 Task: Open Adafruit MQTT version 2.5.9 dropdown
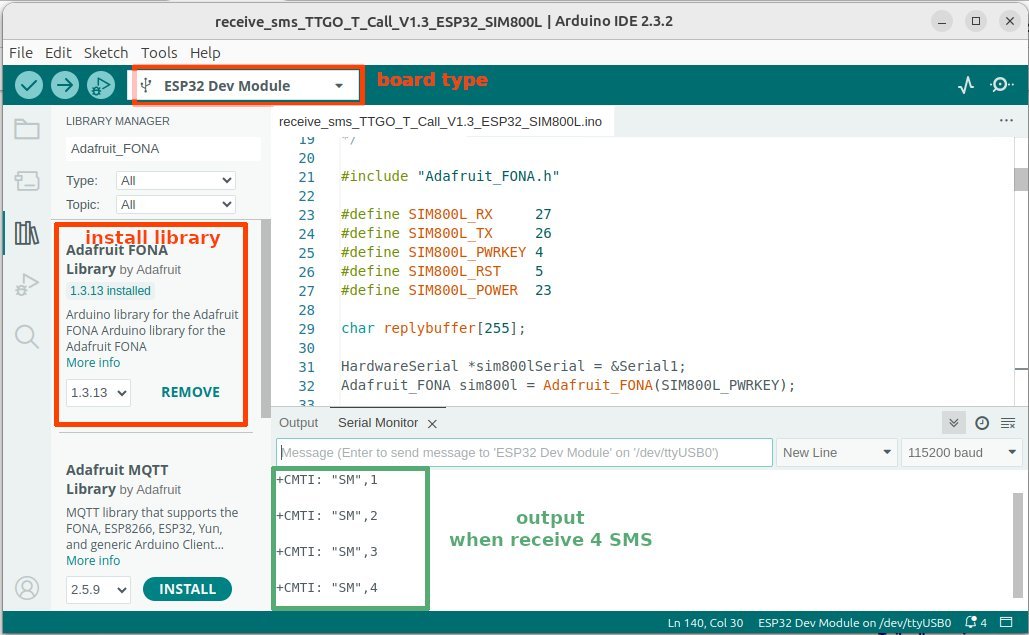(98, 589)
